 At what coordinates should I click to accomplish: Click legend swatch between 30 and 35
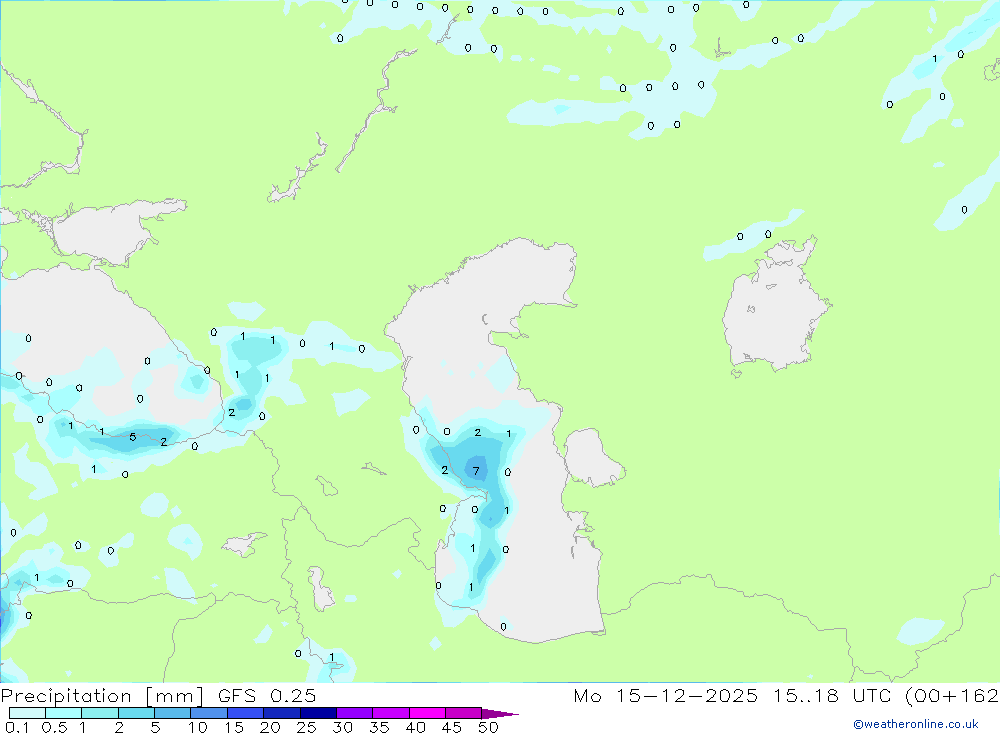[355, 713]
